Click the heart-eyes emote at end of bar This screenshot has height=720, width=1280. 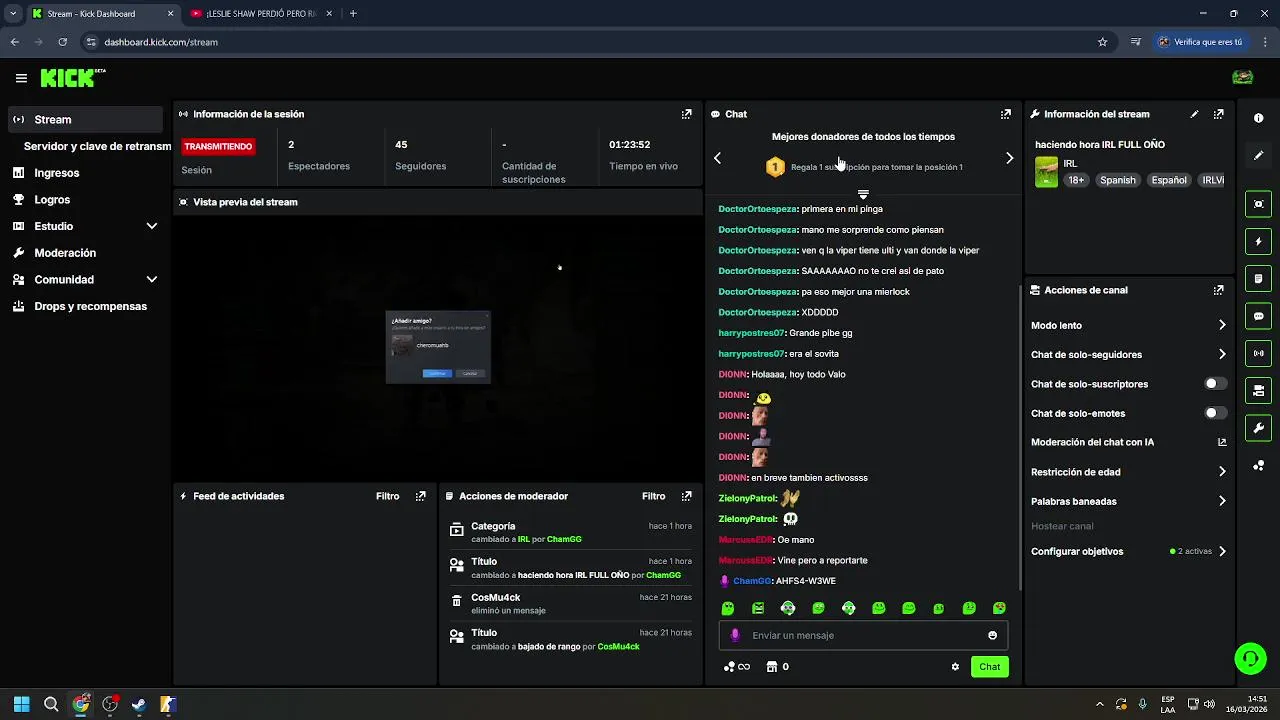999,608
